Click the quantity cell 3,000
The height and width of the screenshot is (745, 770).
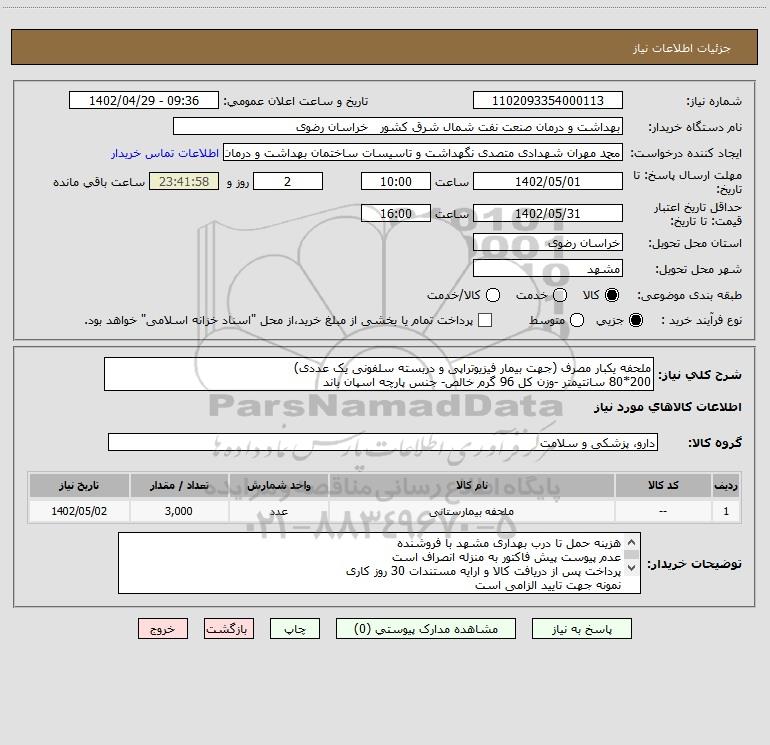(179, 511)
